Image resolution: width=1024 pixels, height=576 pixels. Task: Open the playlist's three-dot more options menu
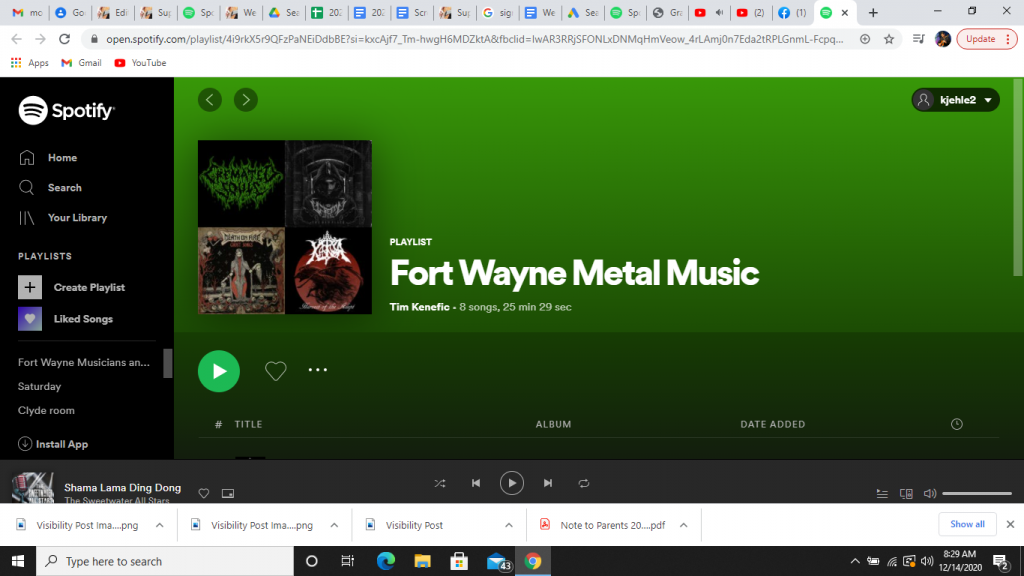point(317,370)
